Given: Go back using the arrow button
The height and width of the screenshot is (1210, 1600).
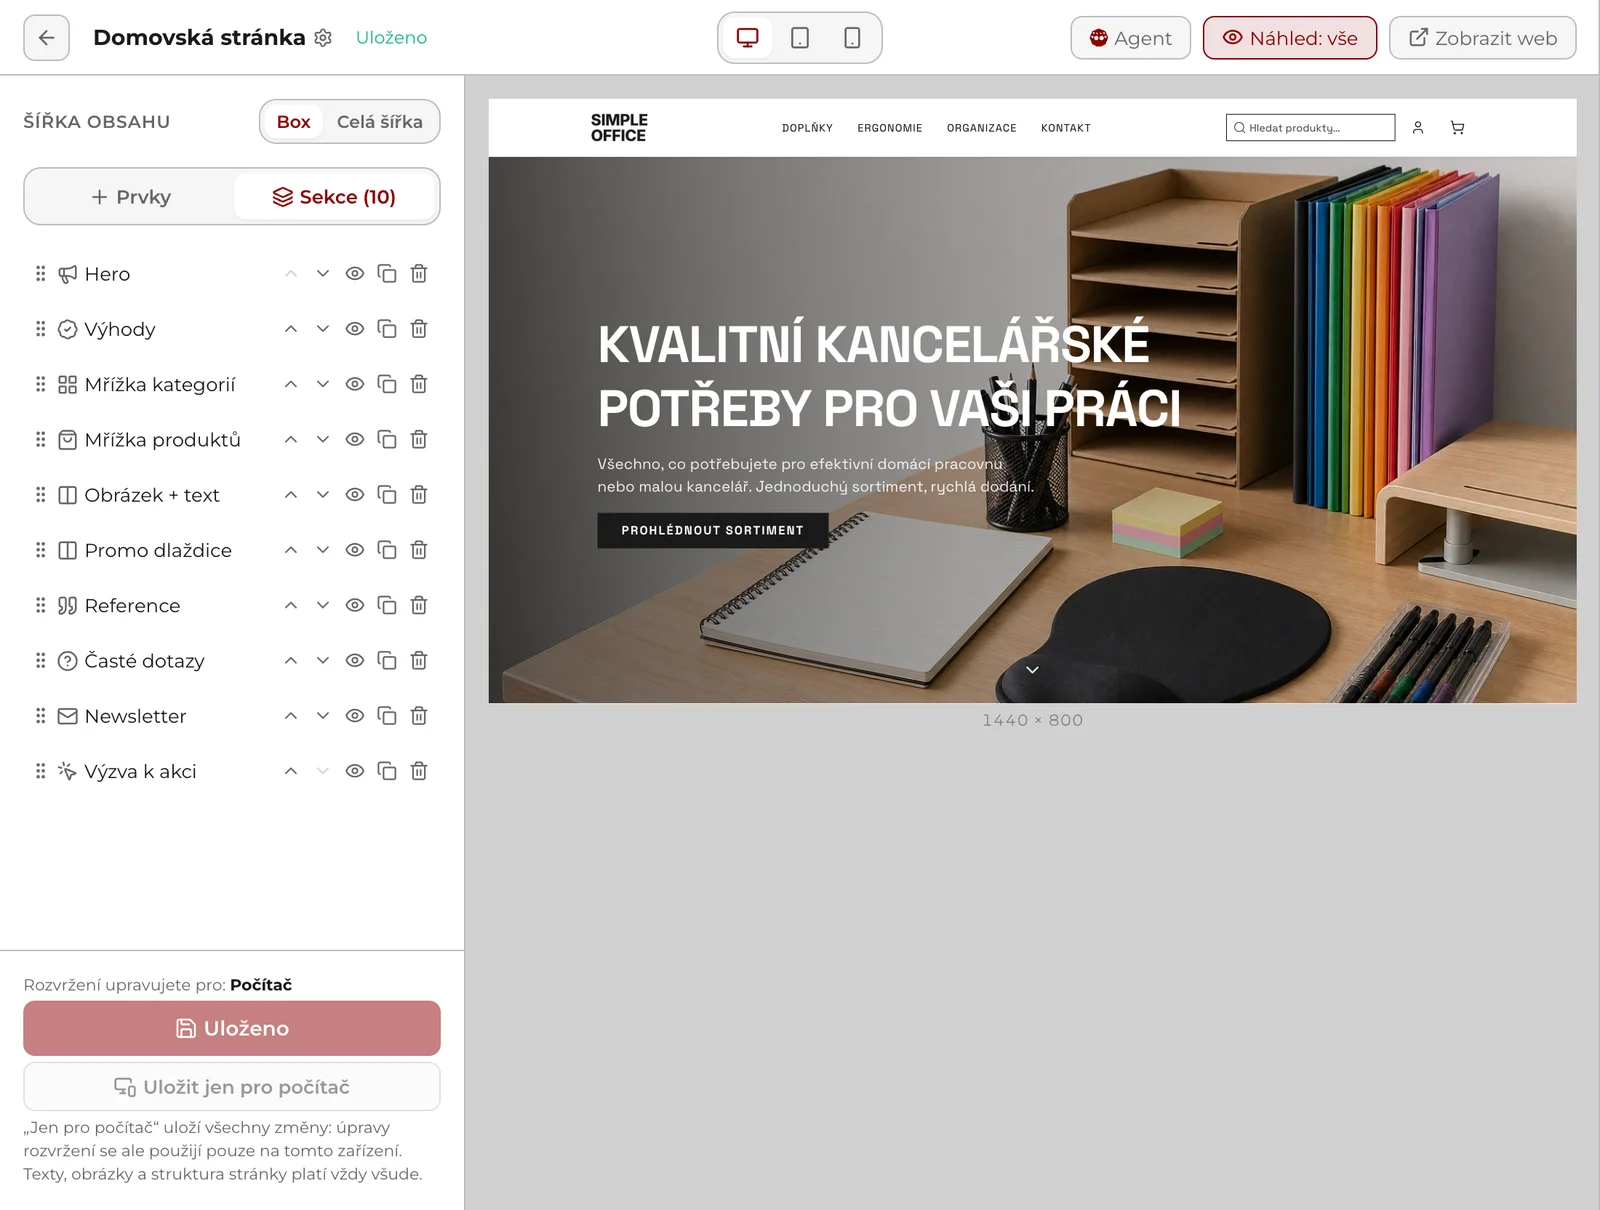Looking at the screenshot, I should click(46, 38).
